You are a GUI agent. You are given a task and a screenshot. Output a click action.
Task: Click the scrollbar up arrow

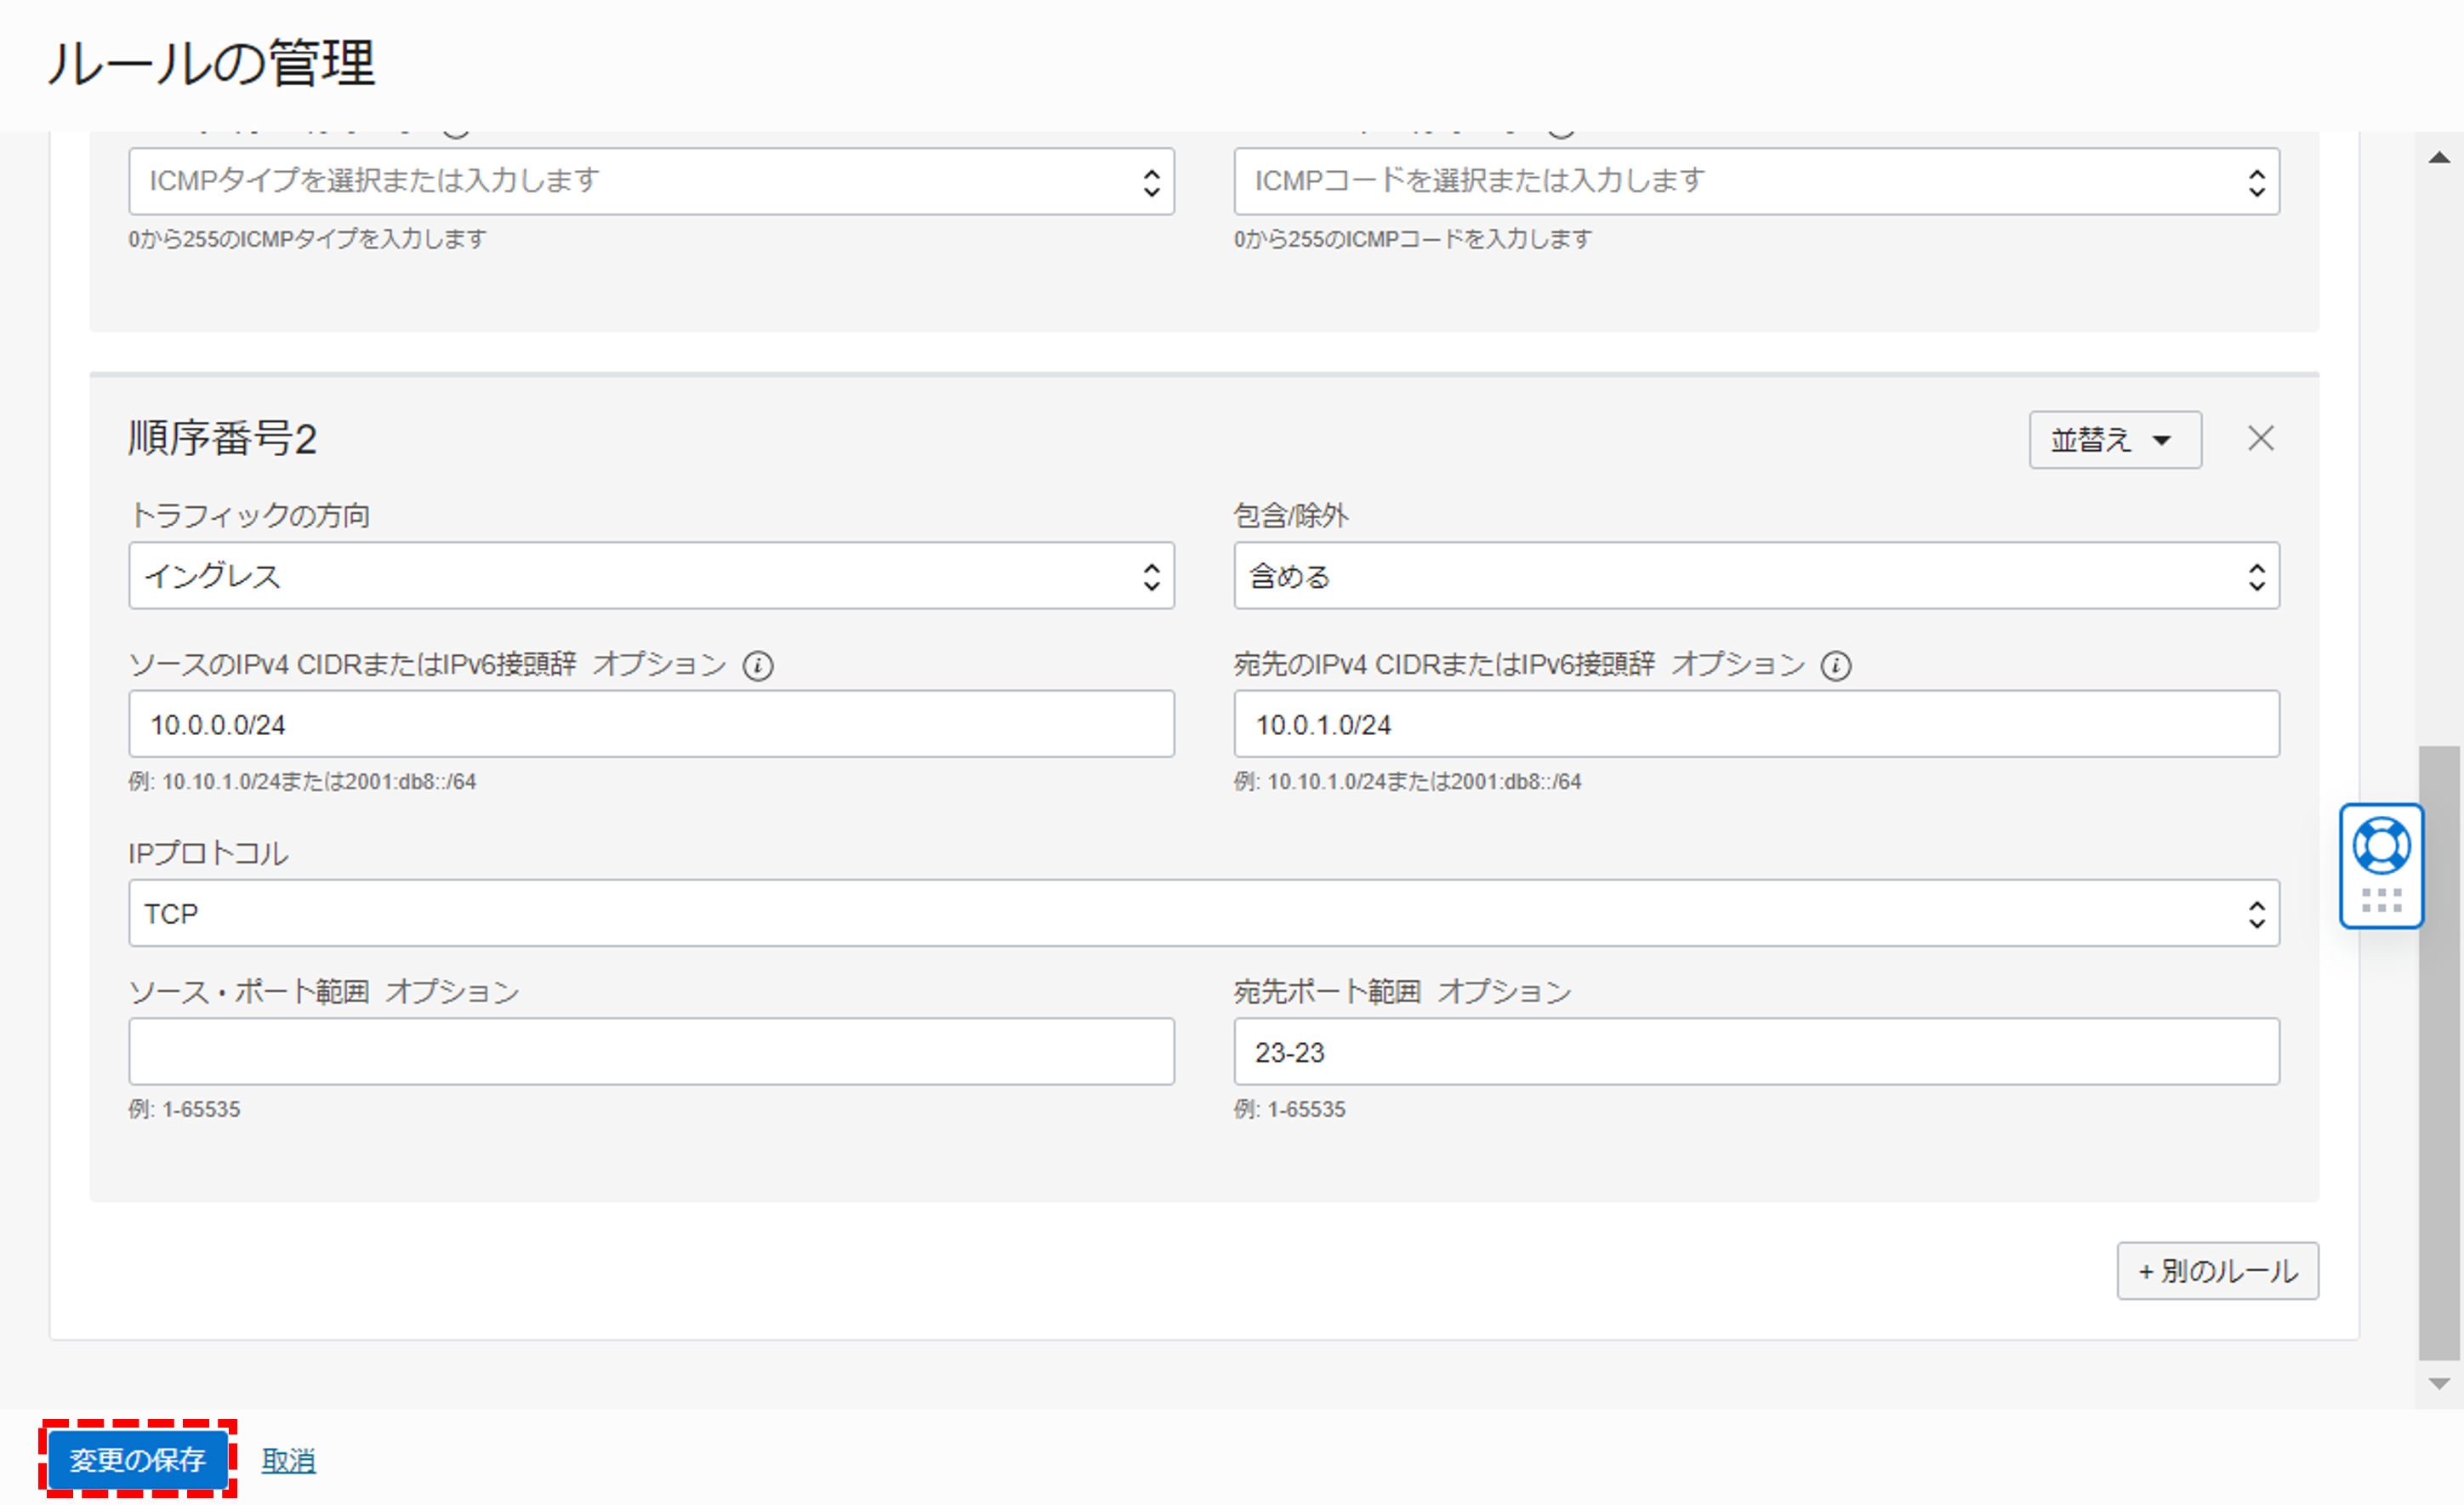coord(2439,157)
